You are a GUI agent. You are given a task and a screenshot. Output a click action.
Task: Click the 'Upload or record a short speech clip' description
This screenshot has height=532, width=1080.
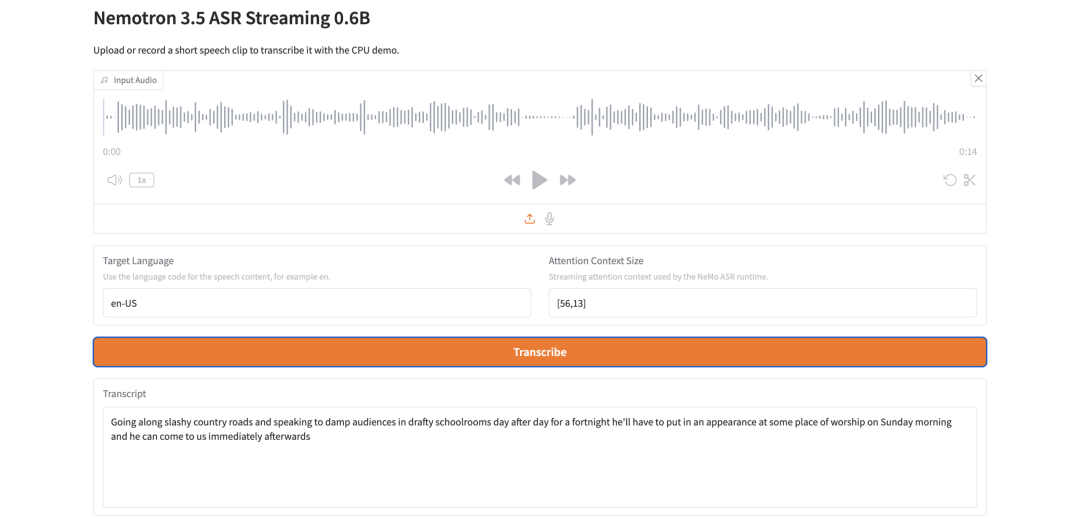point(247,51)
